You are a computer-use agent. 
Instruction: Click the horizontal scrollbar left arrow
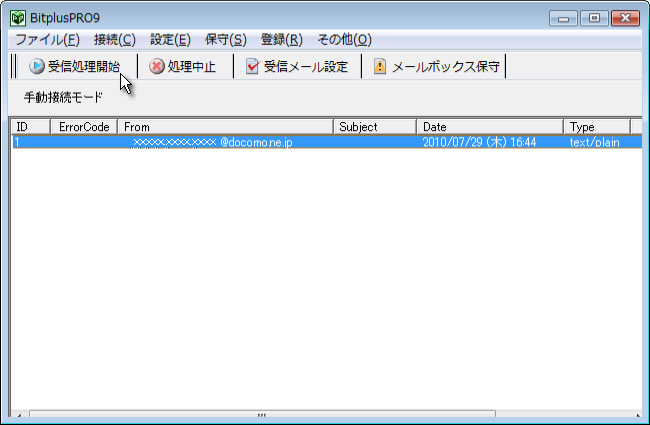point(19,414)
